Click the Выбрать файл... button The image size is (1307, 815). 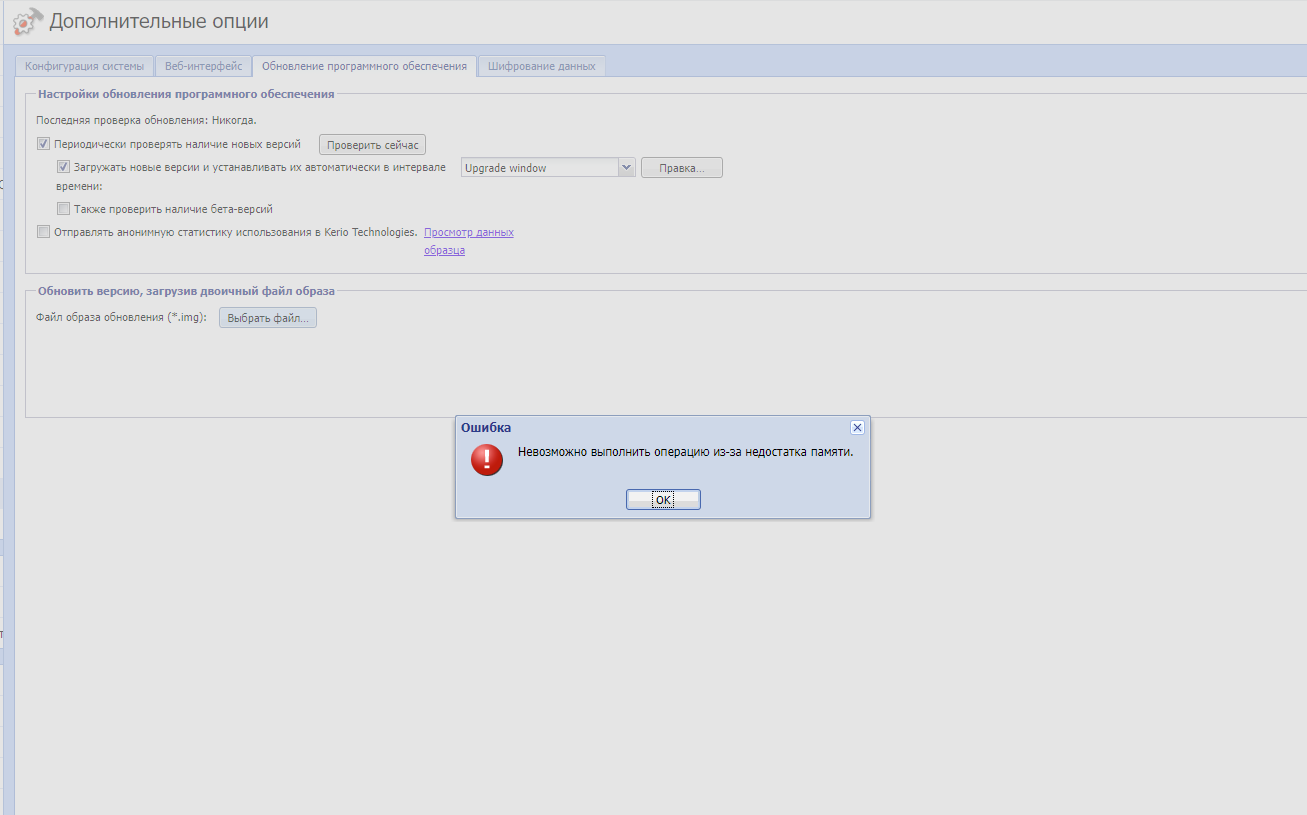(268, 318)
